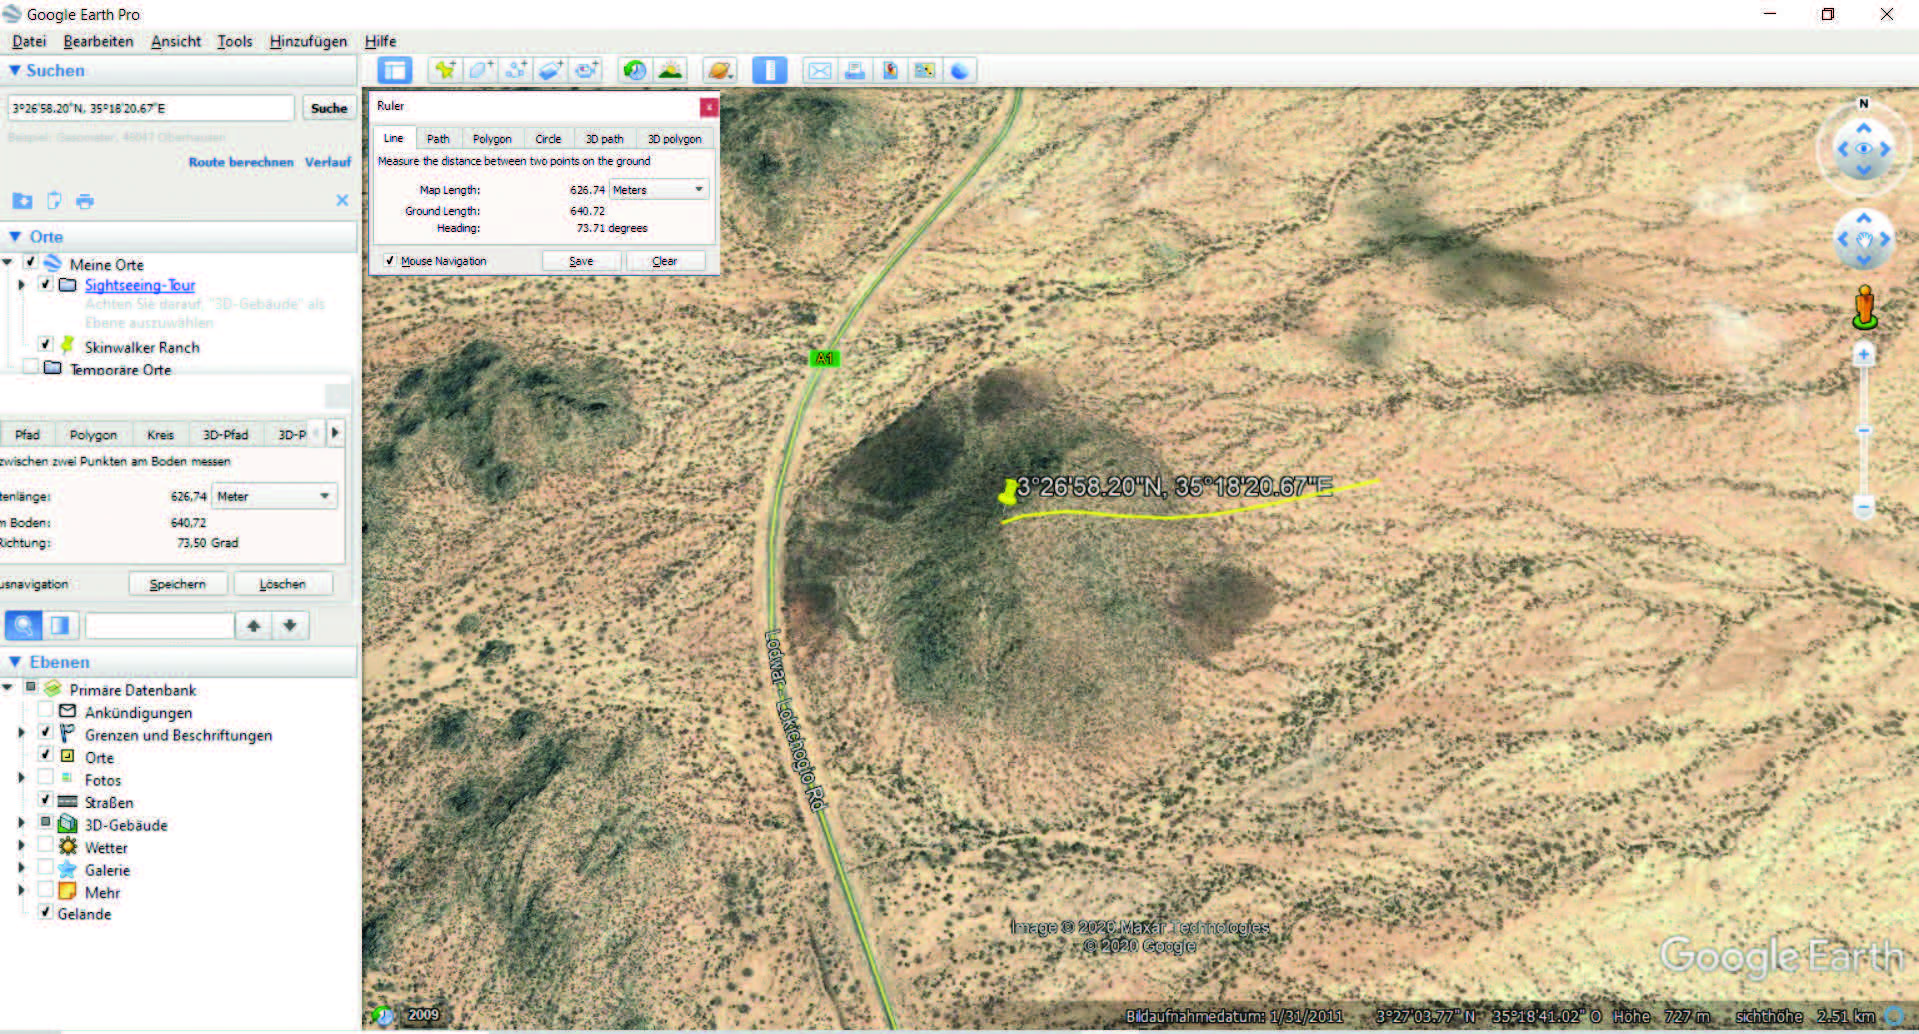Click the zoom slider on map
Viewport: 1919px width, 1034px height.
[1863, 431]
